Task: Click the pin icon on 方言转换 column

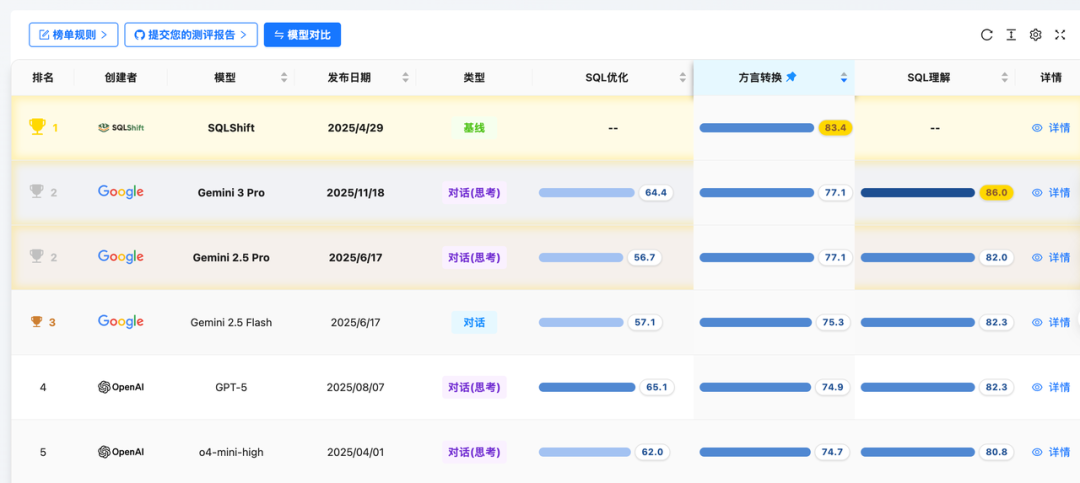Action: 791,78
